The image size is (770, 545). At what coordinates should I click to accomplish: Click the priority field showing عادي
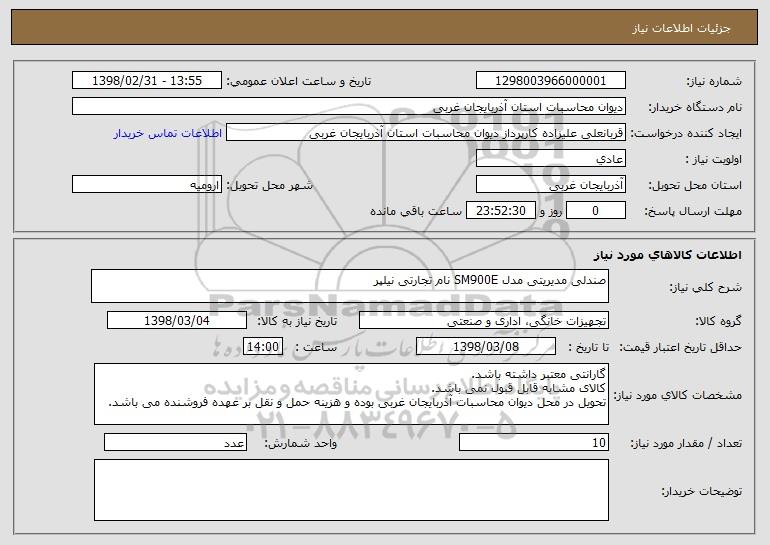pos(550,159)
